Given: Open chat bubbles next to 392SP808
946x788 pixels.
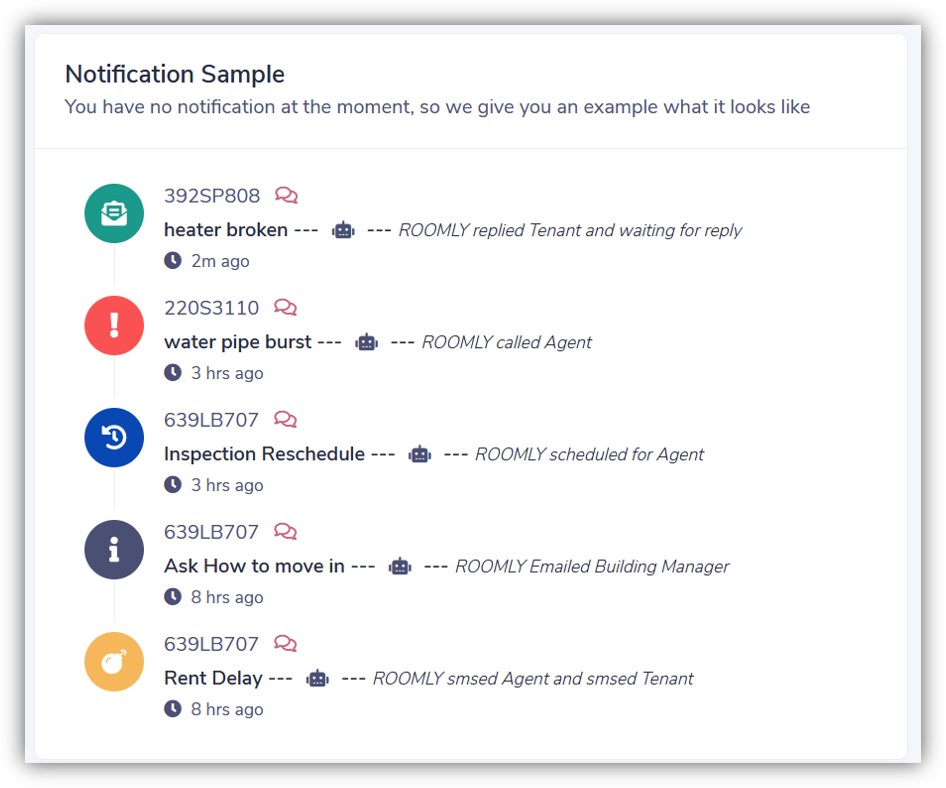Looking at the screenshot, I should click(286, 196).
